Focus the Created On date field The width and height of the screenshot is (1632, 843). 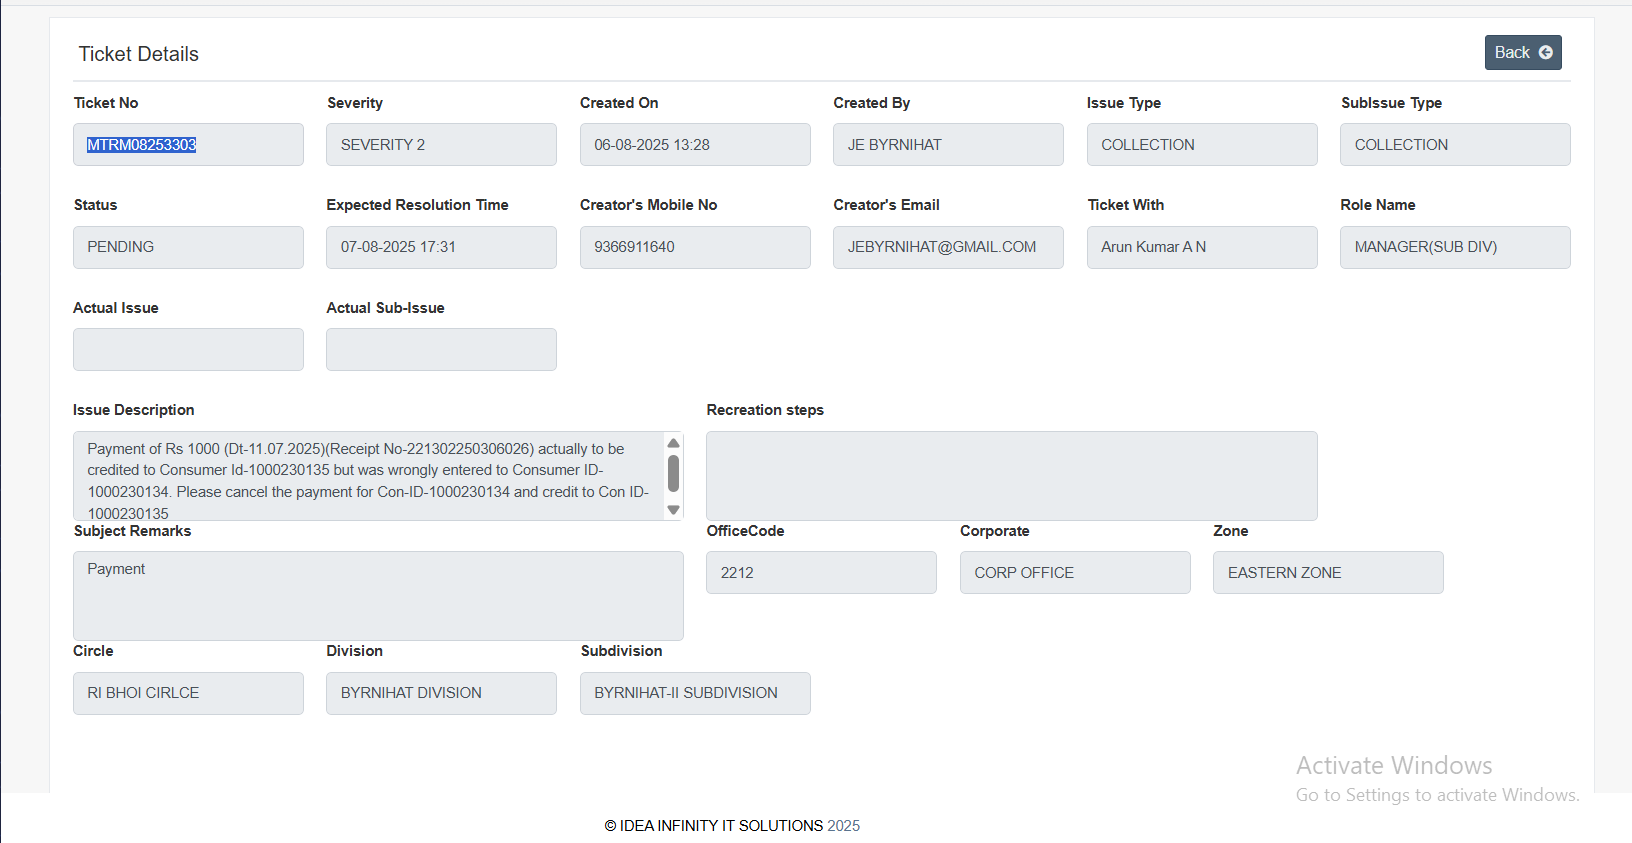coord(695,145)
